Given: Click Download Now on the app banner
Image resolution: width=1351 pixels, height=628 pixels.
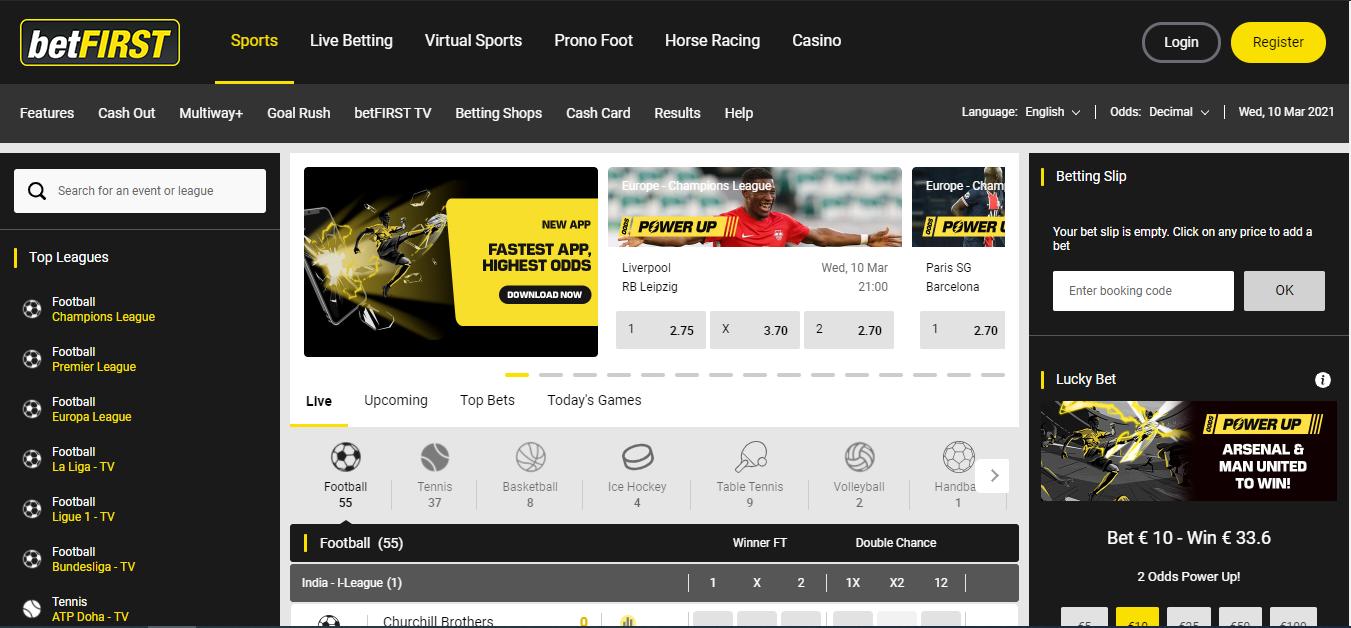Looking at the screenshot, I should tap(544, 295).
